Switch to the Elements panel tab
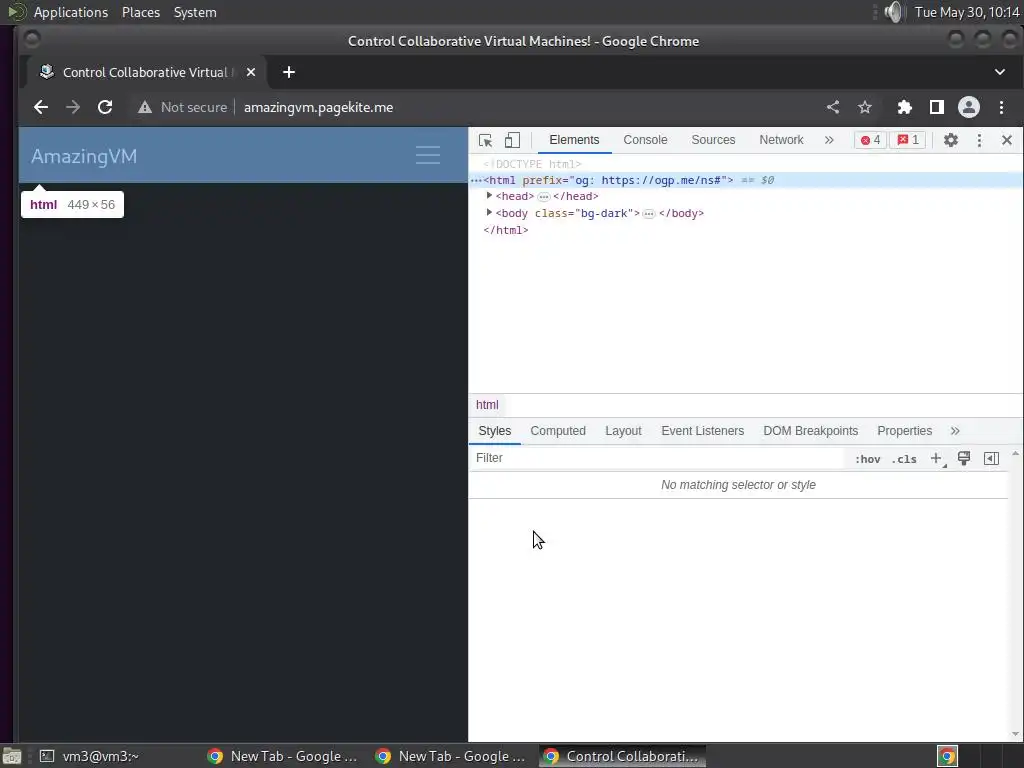 pyautogui.click(x=574, y=140)
